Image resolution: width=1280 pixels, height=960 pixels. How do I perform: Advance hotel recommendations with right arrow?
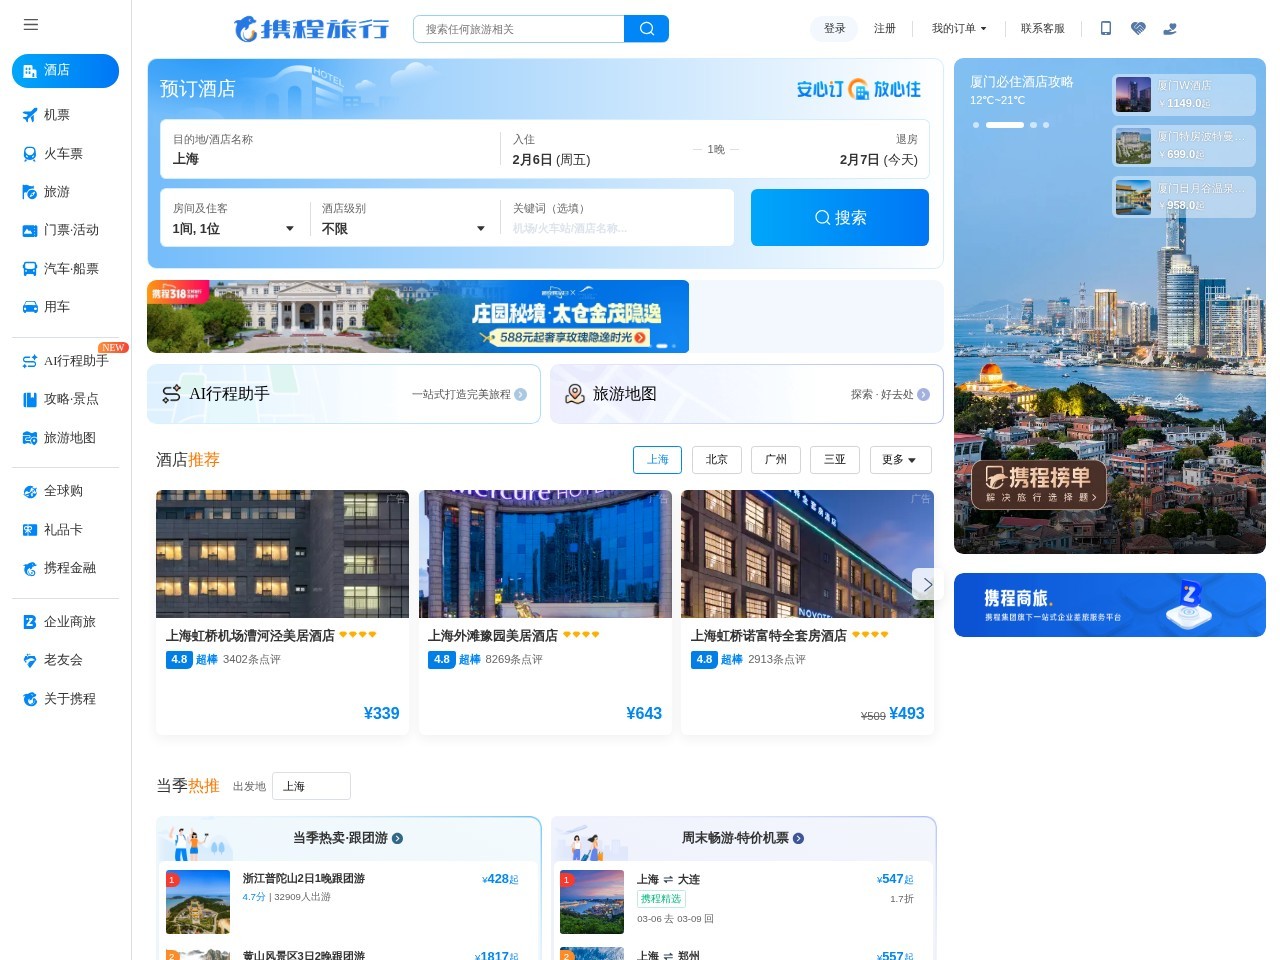[x=927, y=584]
